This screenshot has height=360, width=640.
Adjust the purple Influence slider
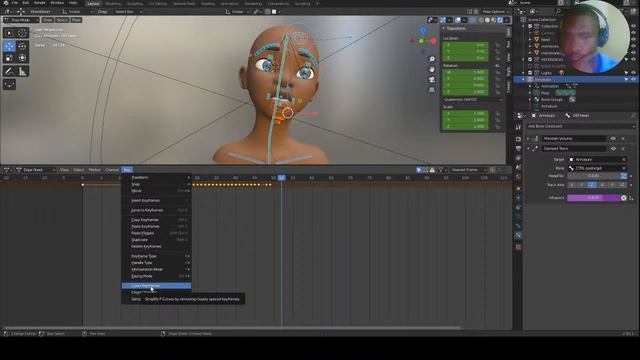pyautogui.click(x=593, y=198)
